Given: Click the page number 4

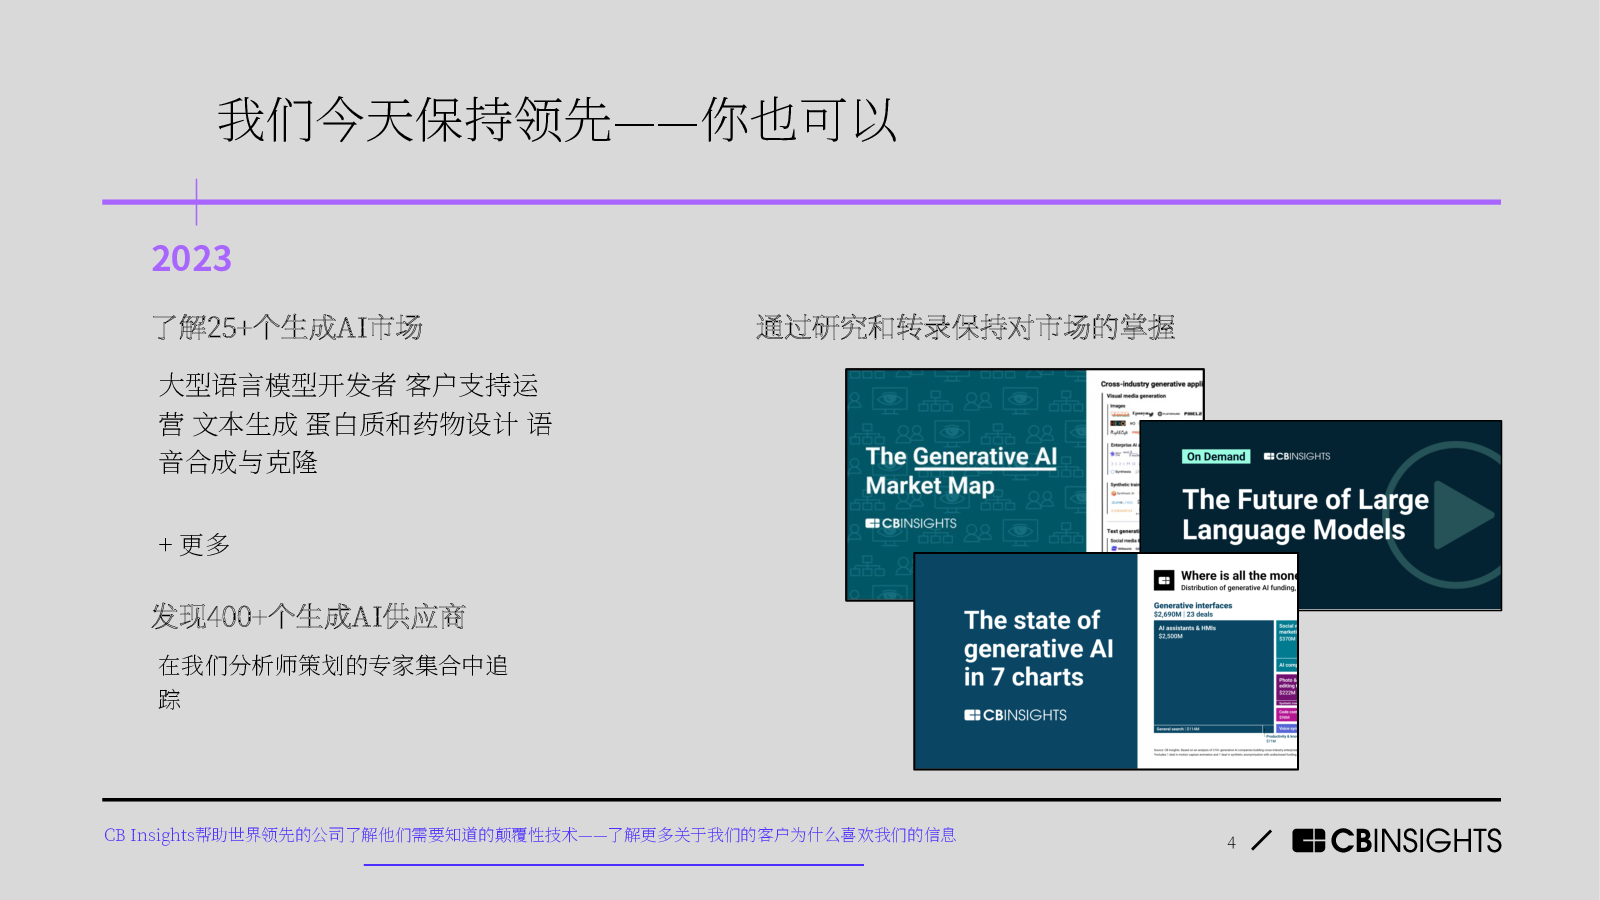Looking at the screenshot, I should [1231, 843].
